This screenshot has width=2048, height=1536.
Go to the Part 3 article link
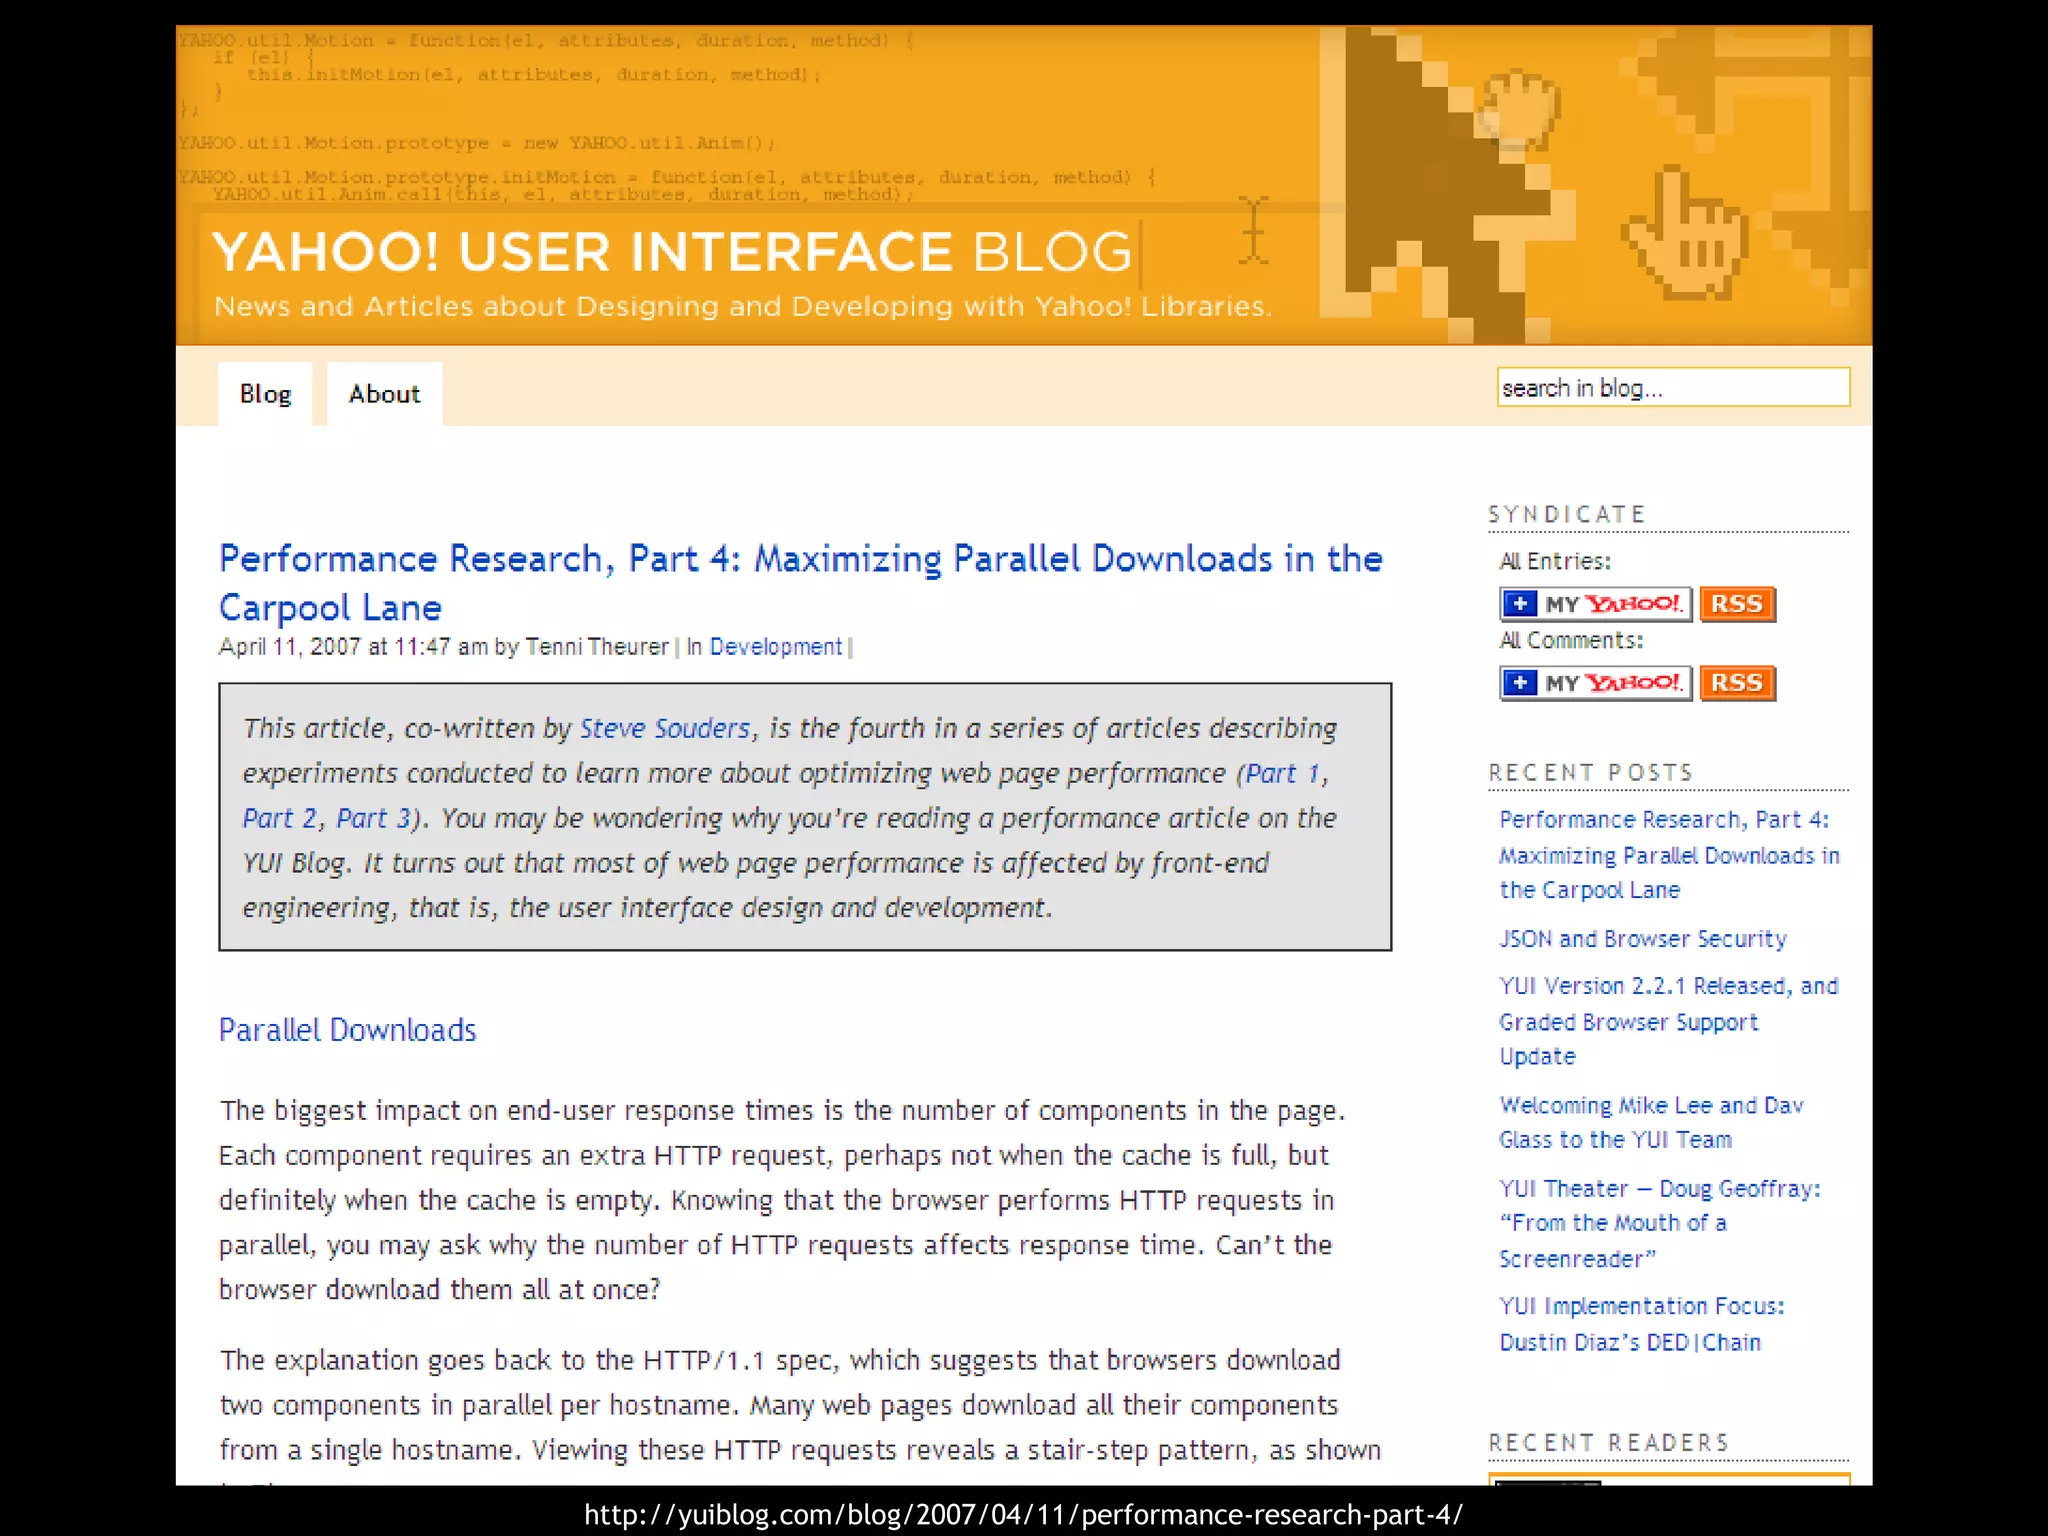click(x=373, y=818)
